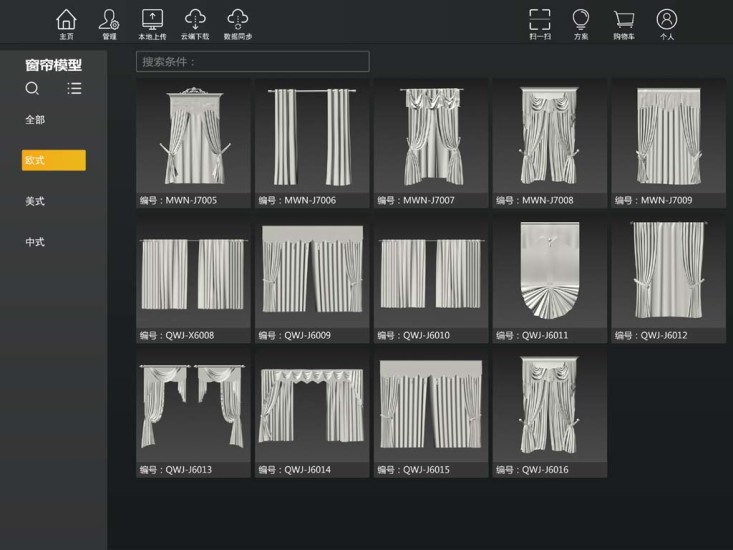The height and width of the screenshot is (550, 733).
Task: Open the shopping cart (购物车) icon
Action: click(624, 20)
